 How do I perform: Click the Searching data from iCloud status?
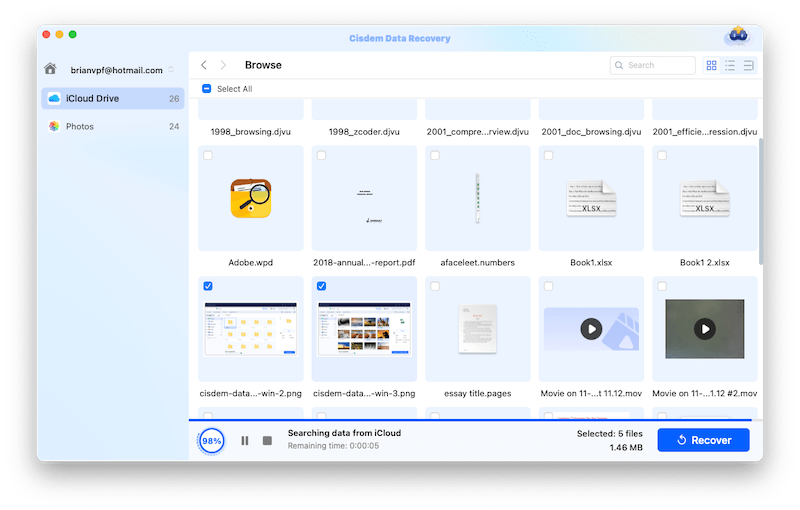point(344,433)
